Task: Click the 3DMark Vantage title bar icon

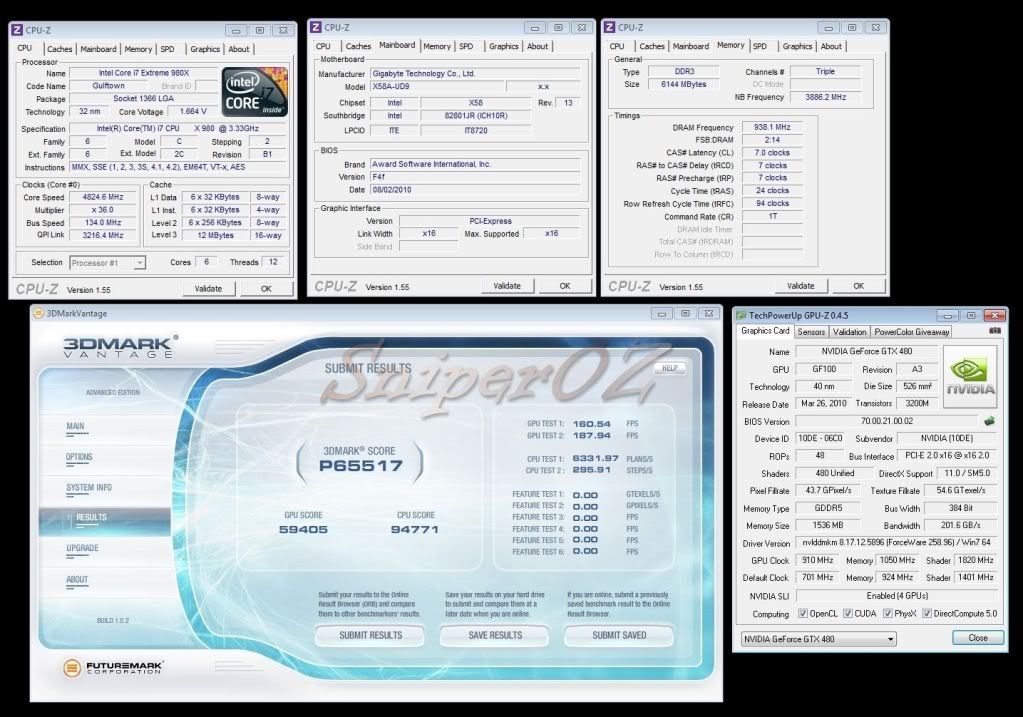Action: point(39,313)
